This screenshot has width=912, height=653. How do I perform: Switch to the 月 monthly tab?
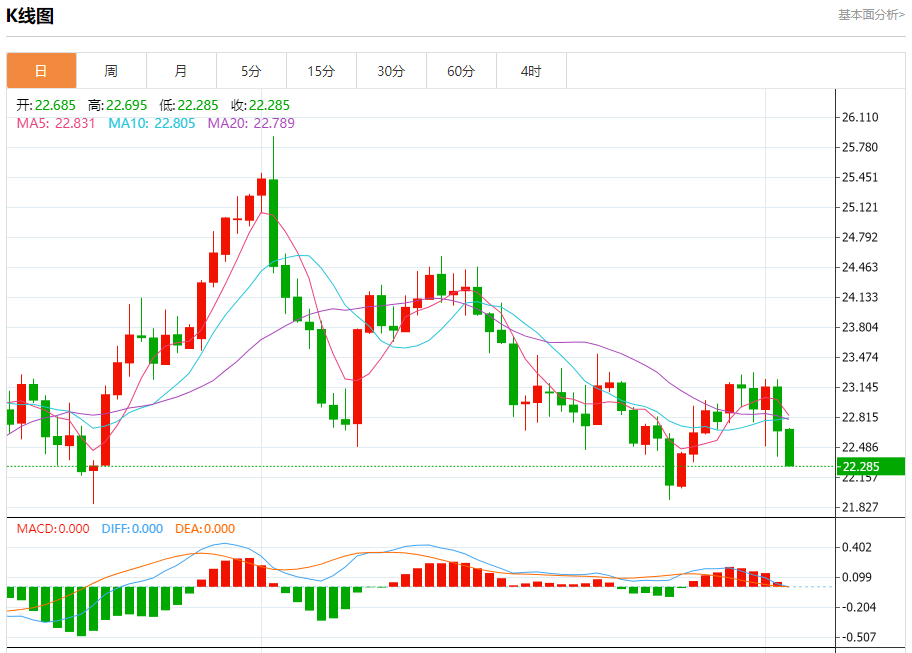[181, 71]
